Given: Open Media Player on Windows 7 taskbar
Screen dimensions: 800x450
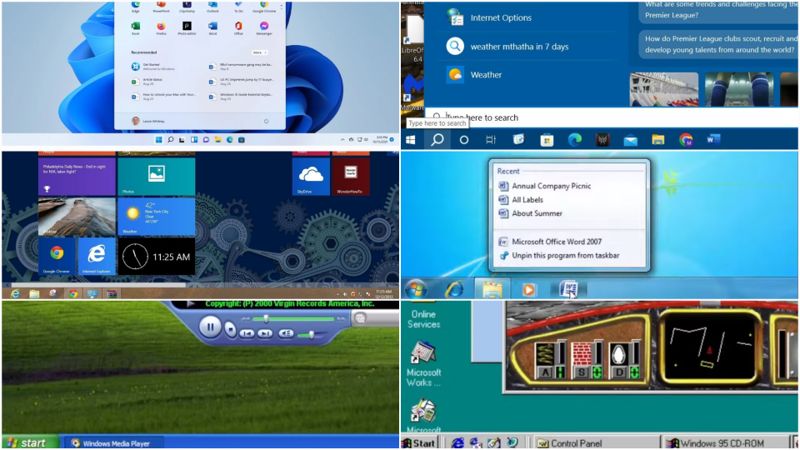Looking at the screenshot, I should click(x=529, y=289).
